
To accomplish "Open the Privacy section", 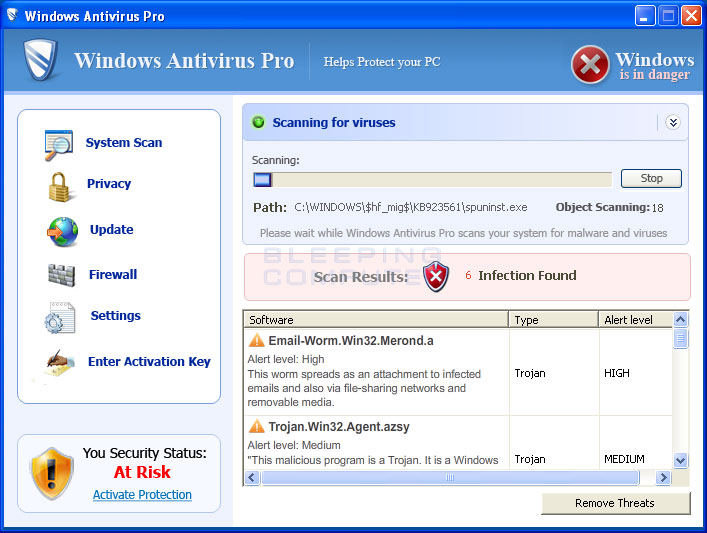I will coord(109,184).
